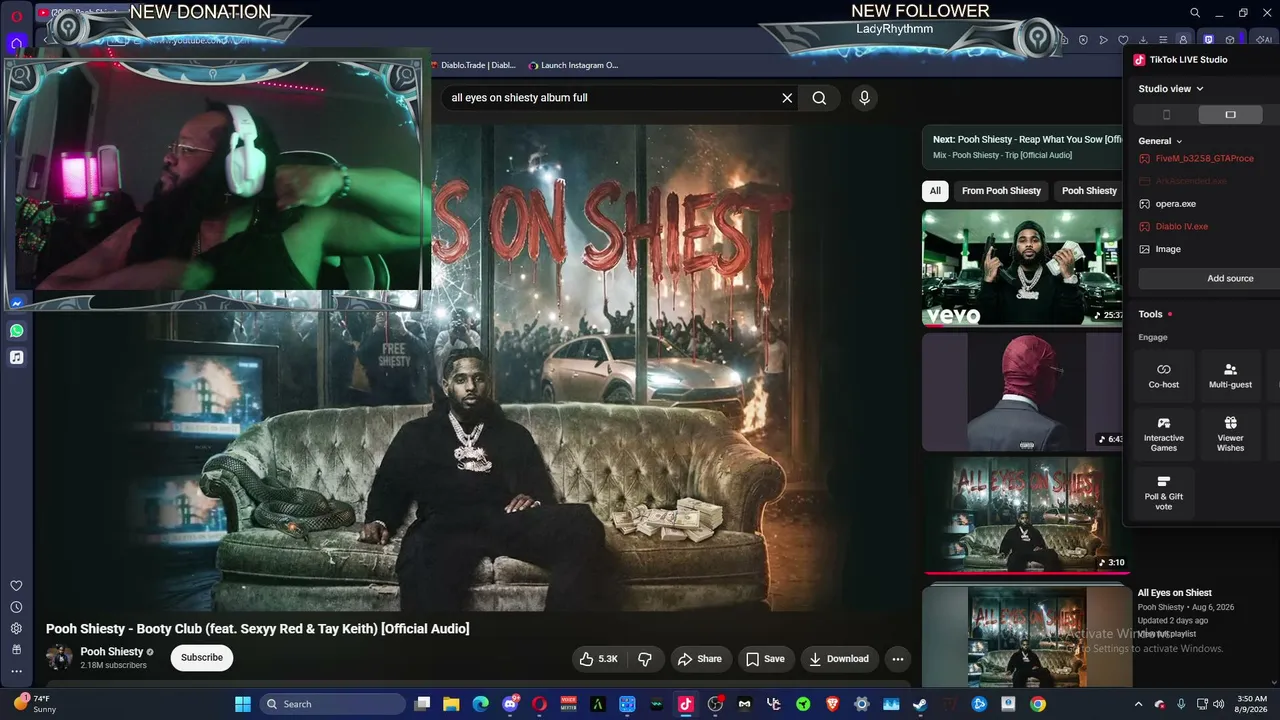This screenshot has width=1280, height=720.
Task: Open Opera AI assistant button
Action: click(1264, 40)
